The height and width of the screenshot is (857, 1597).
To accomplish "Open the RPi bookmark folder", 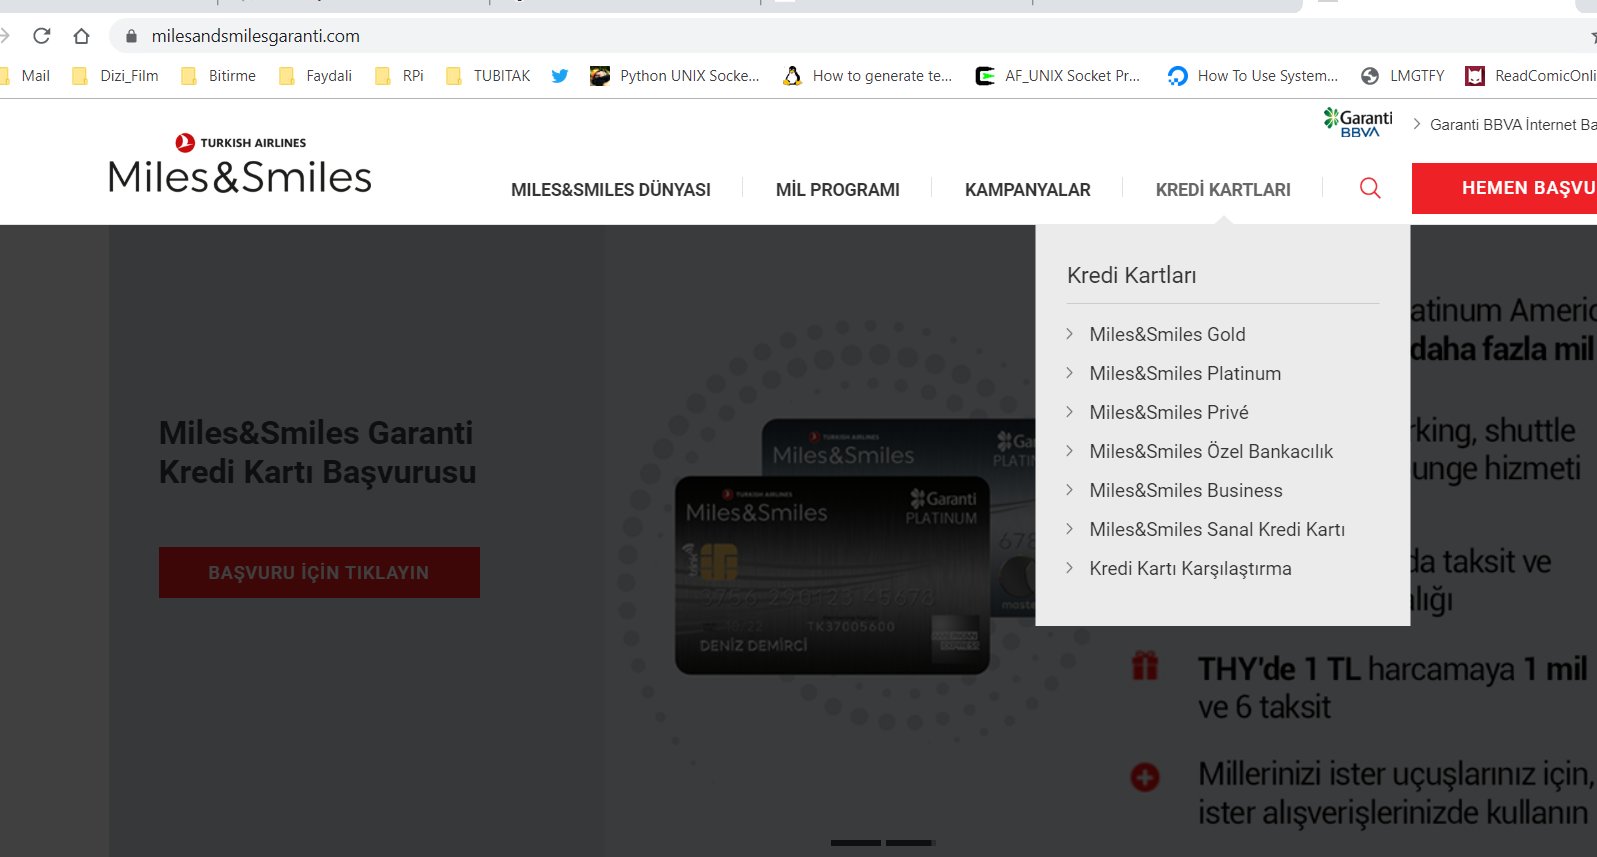I will pyautogui.click(x=399, y=76).
